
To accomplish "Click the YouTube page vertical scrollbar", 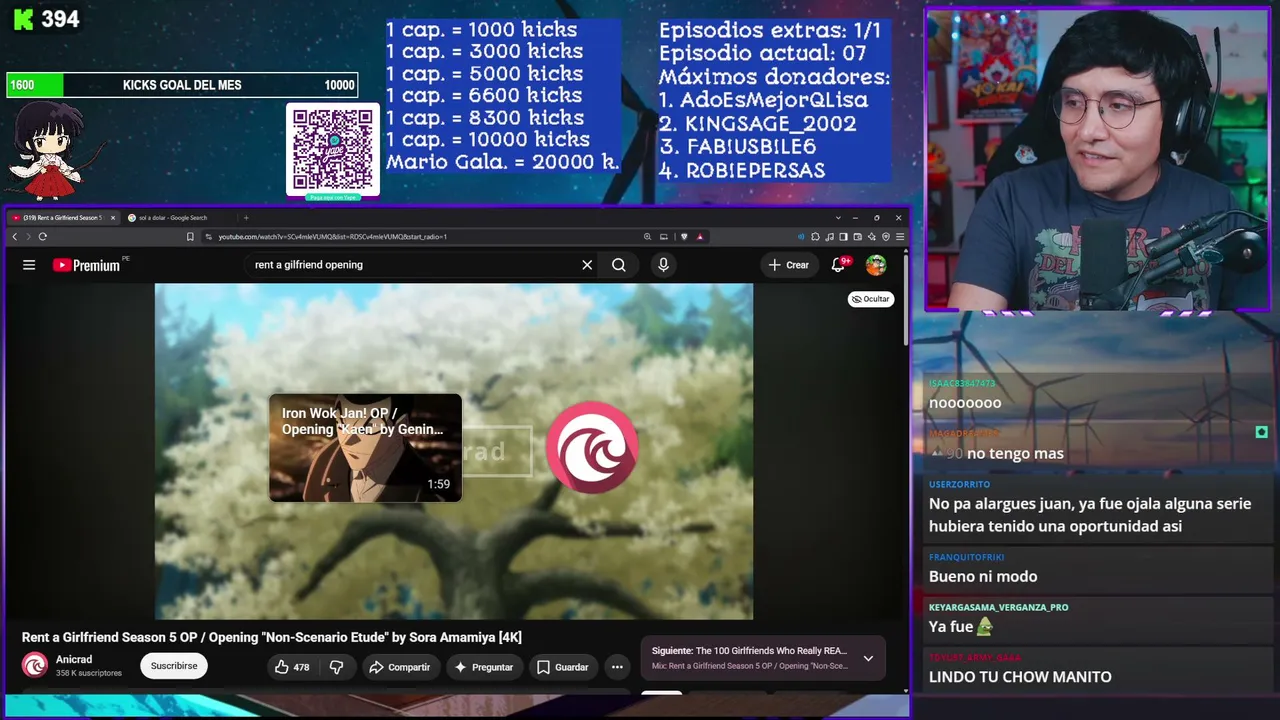I will (906, 300).
